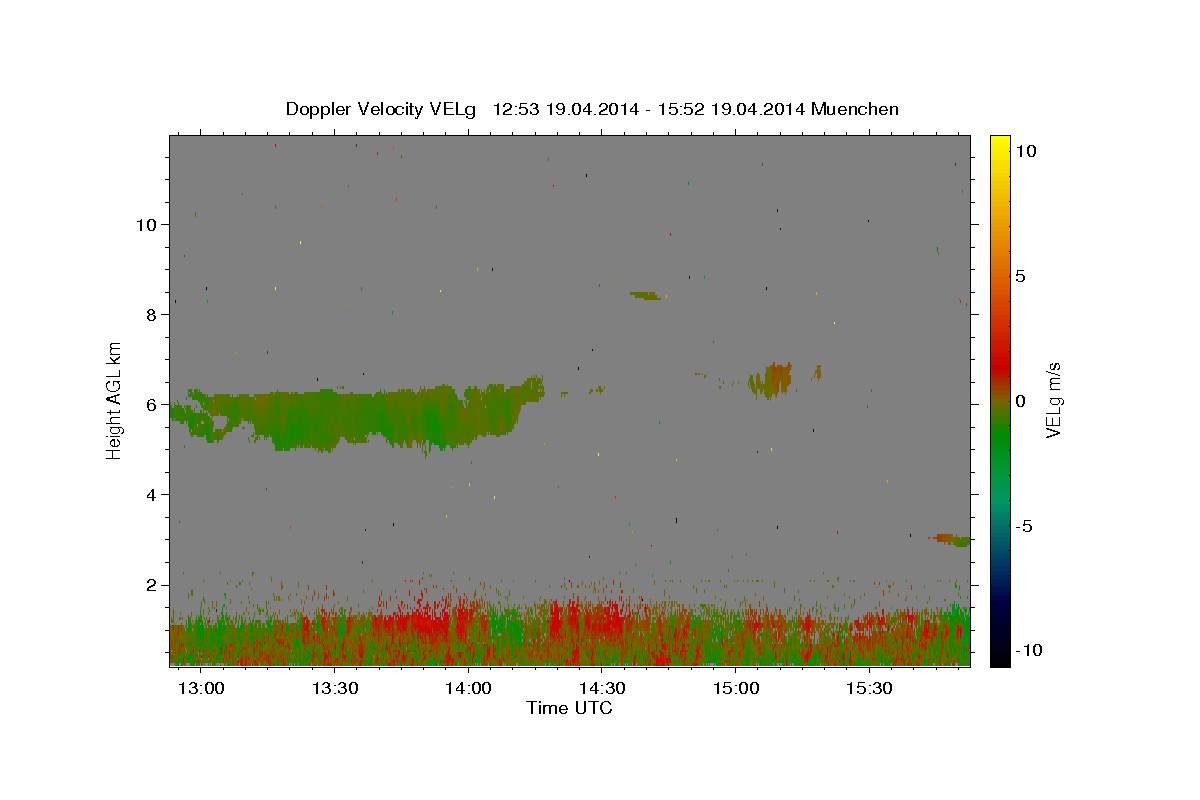Click the height axis label 4

click(153, 495)
